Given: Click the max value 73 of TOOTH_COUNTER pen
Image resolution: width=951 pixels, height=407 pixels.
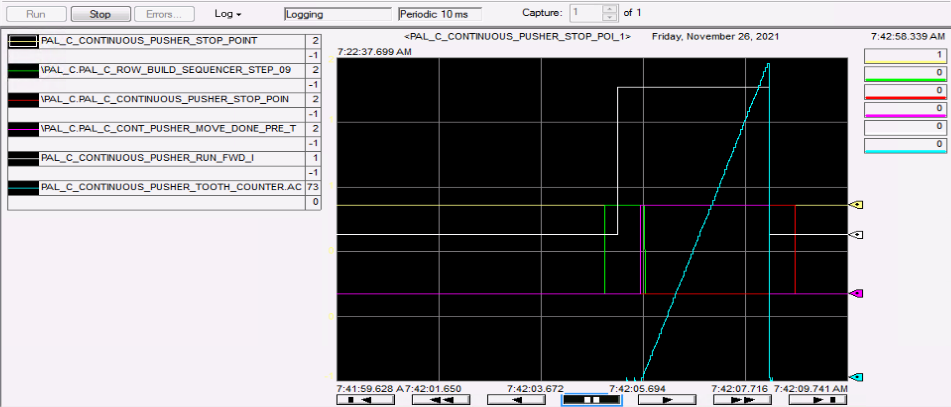Looking at the screenshot, I should click(314, 187).
